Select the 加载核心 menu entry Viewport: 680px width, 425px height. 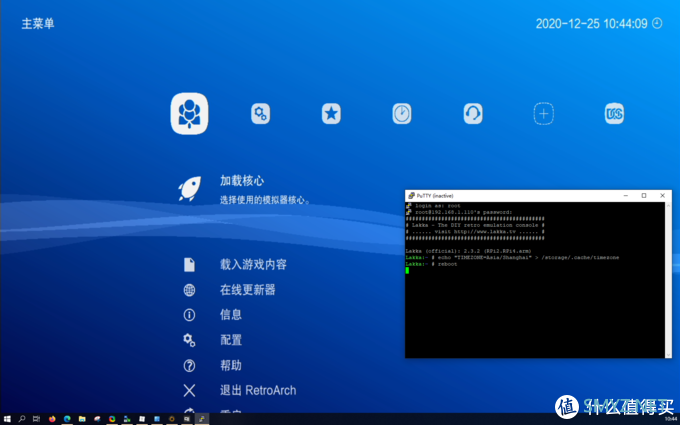(242, 181)
